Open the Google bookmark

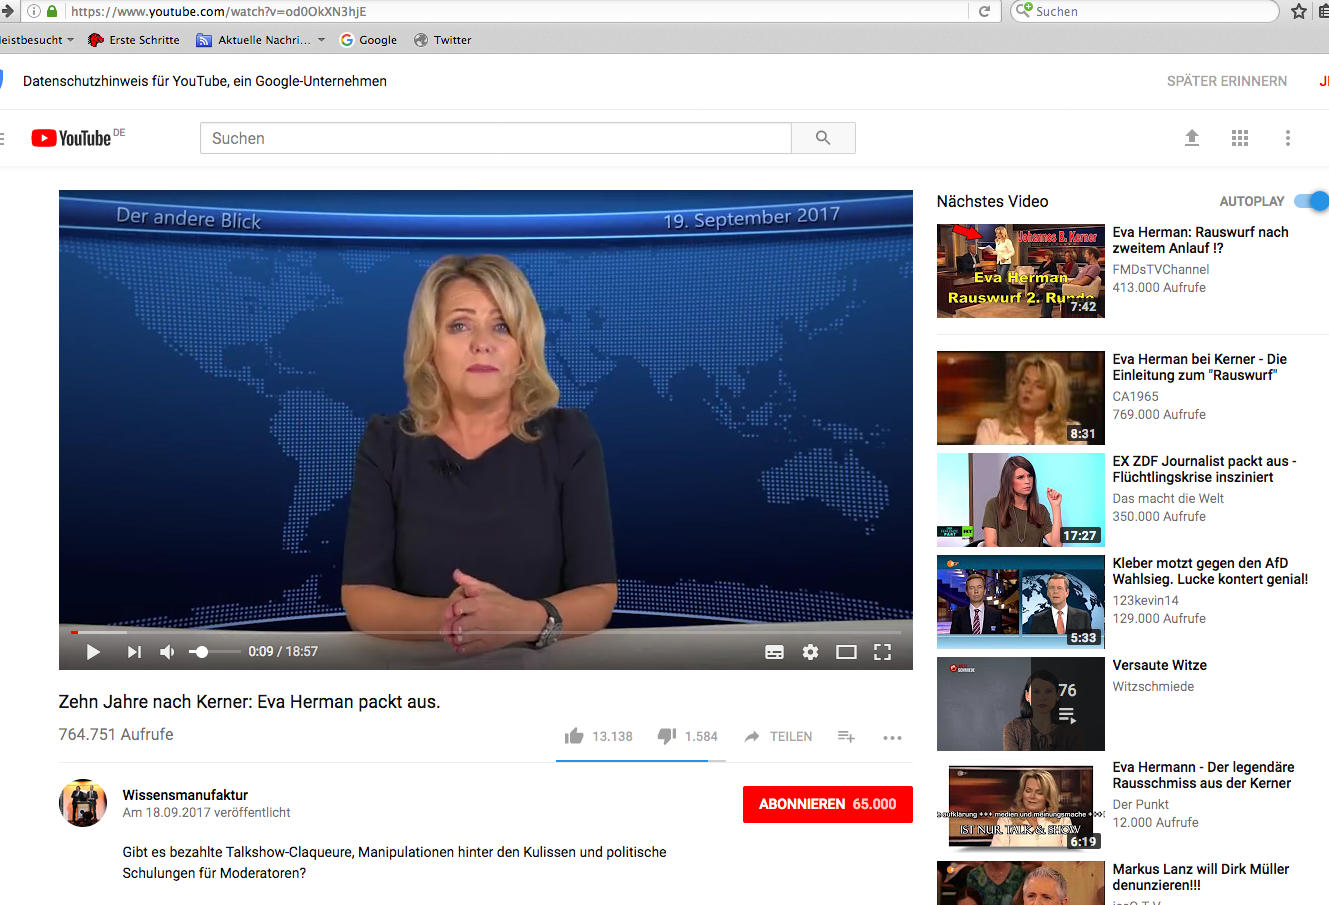pos(369,40)
